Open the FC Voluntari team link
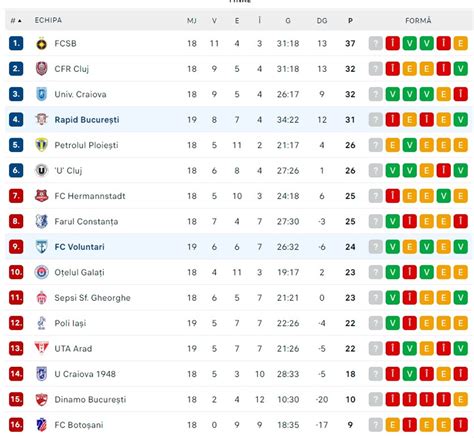This screenshot has height=438, width=474. 79,247
